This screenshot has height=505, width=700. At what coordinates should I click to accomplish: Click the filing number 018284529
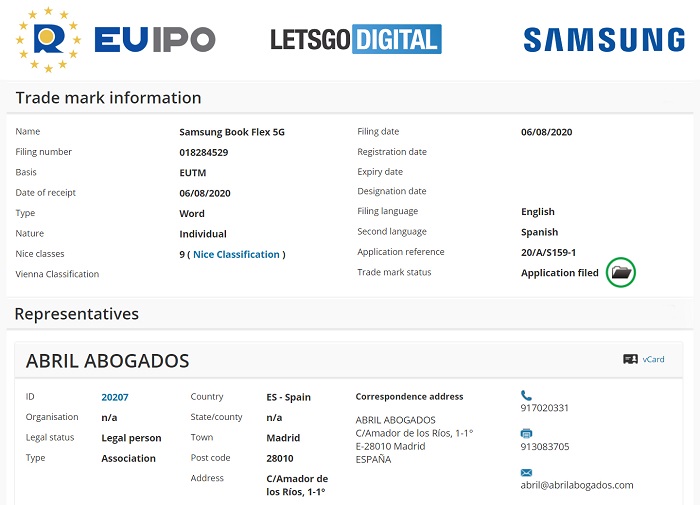click(x=204, y=152)
